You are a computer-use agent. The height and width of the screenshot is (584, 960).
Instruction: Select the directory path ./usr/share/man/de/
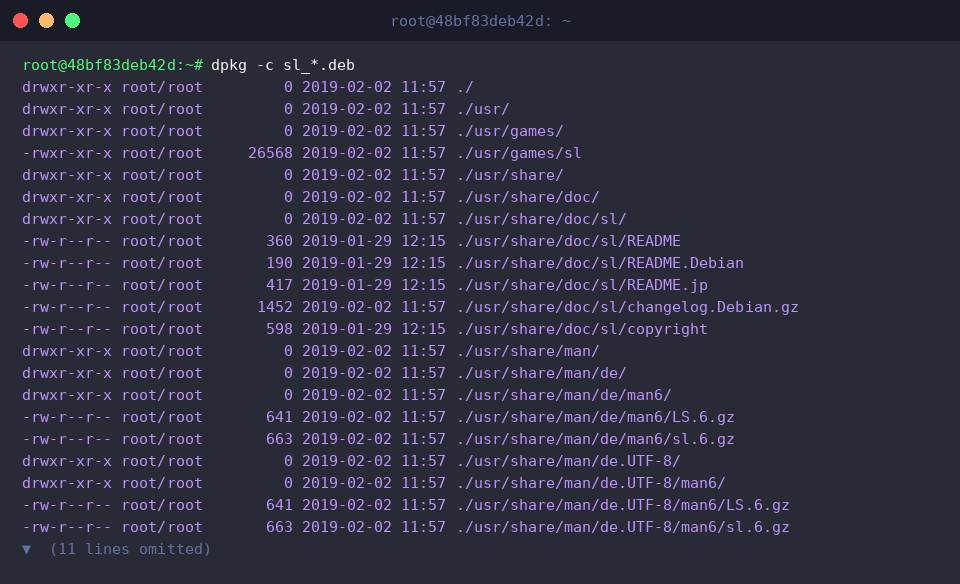click(542, 373)
